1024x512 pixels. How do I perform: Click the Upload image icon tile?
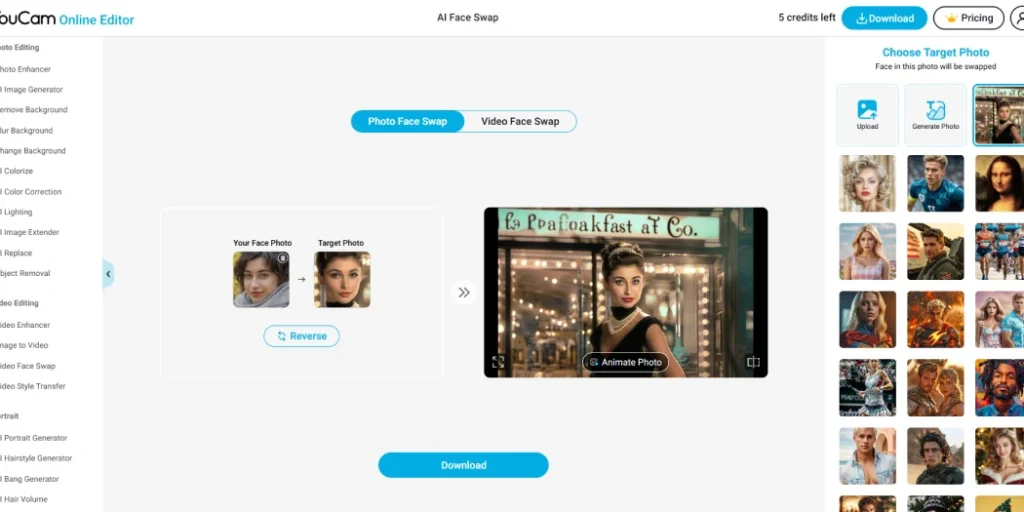(867, 115)
